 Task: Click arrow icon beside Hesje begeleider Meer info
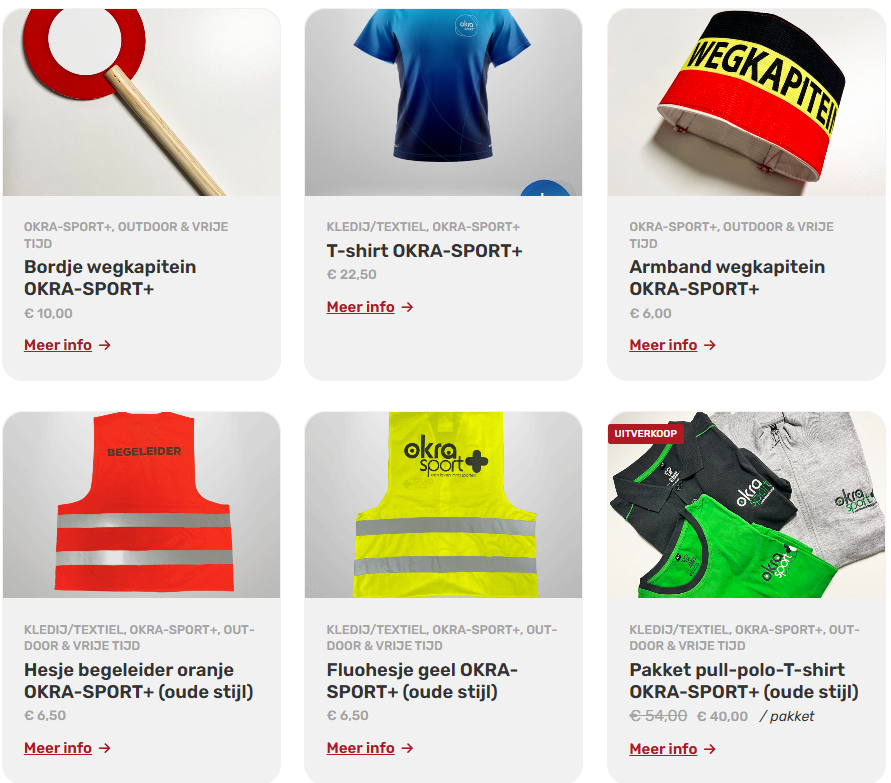(105, 748)
